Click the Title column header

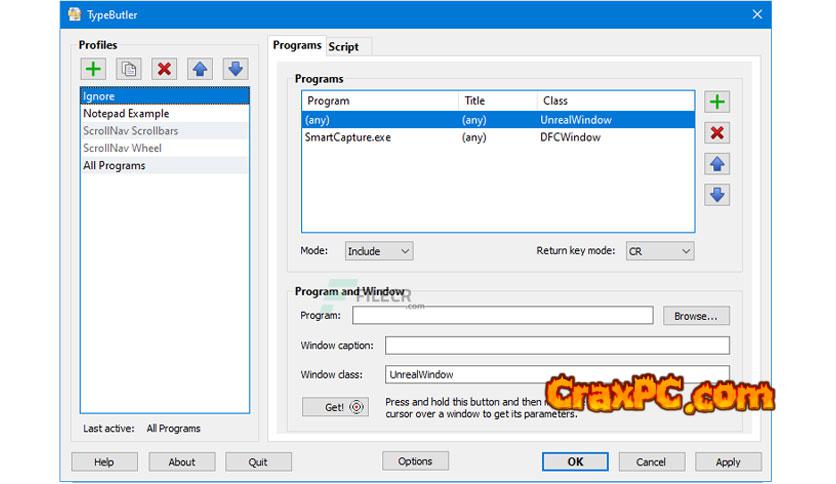497,101
